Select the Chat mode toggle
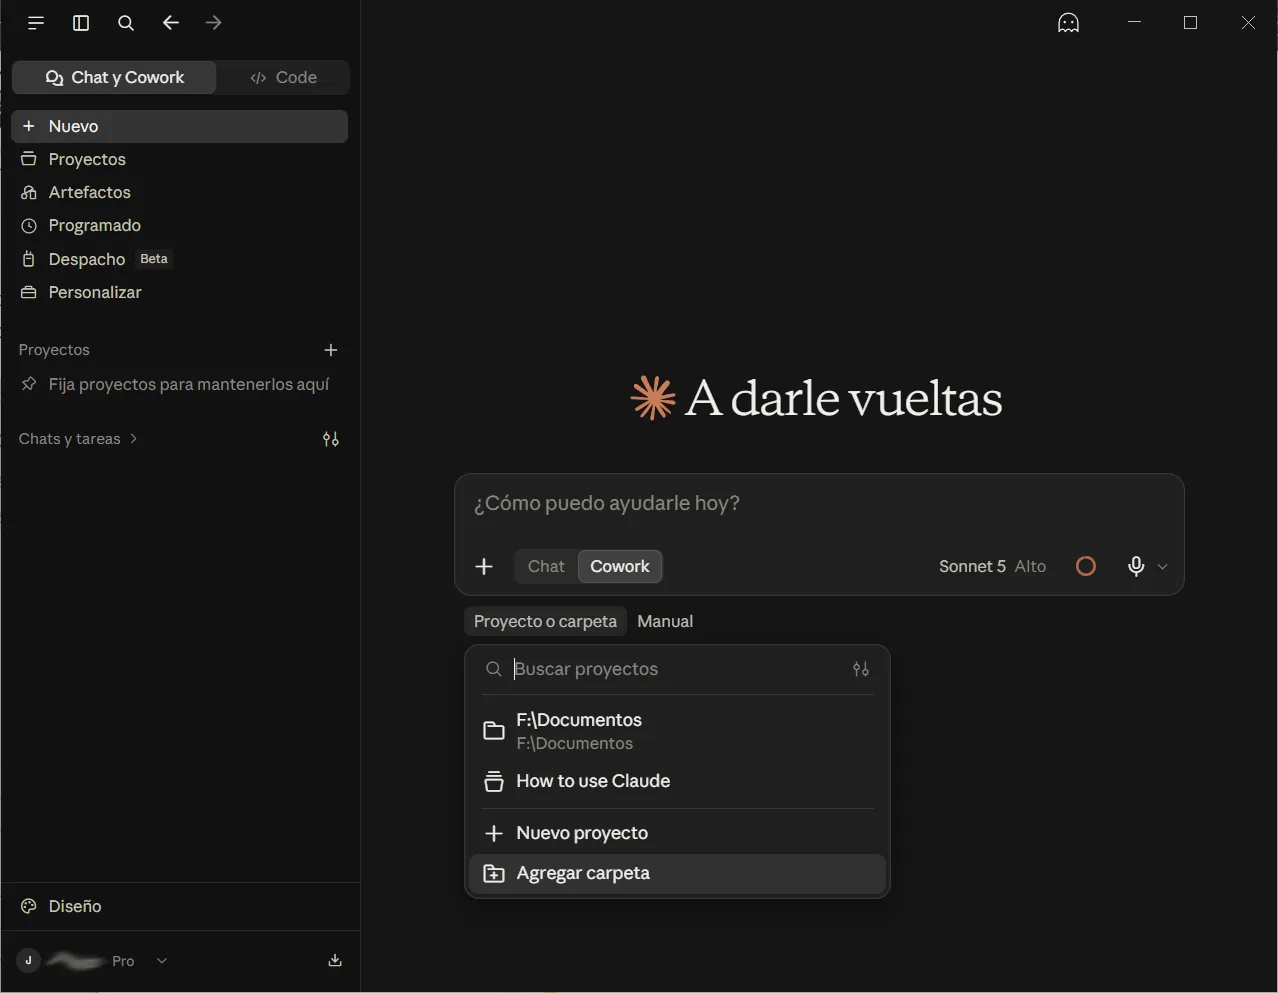The width and height of the screenshot is (1278, 993). coord(546,566)
